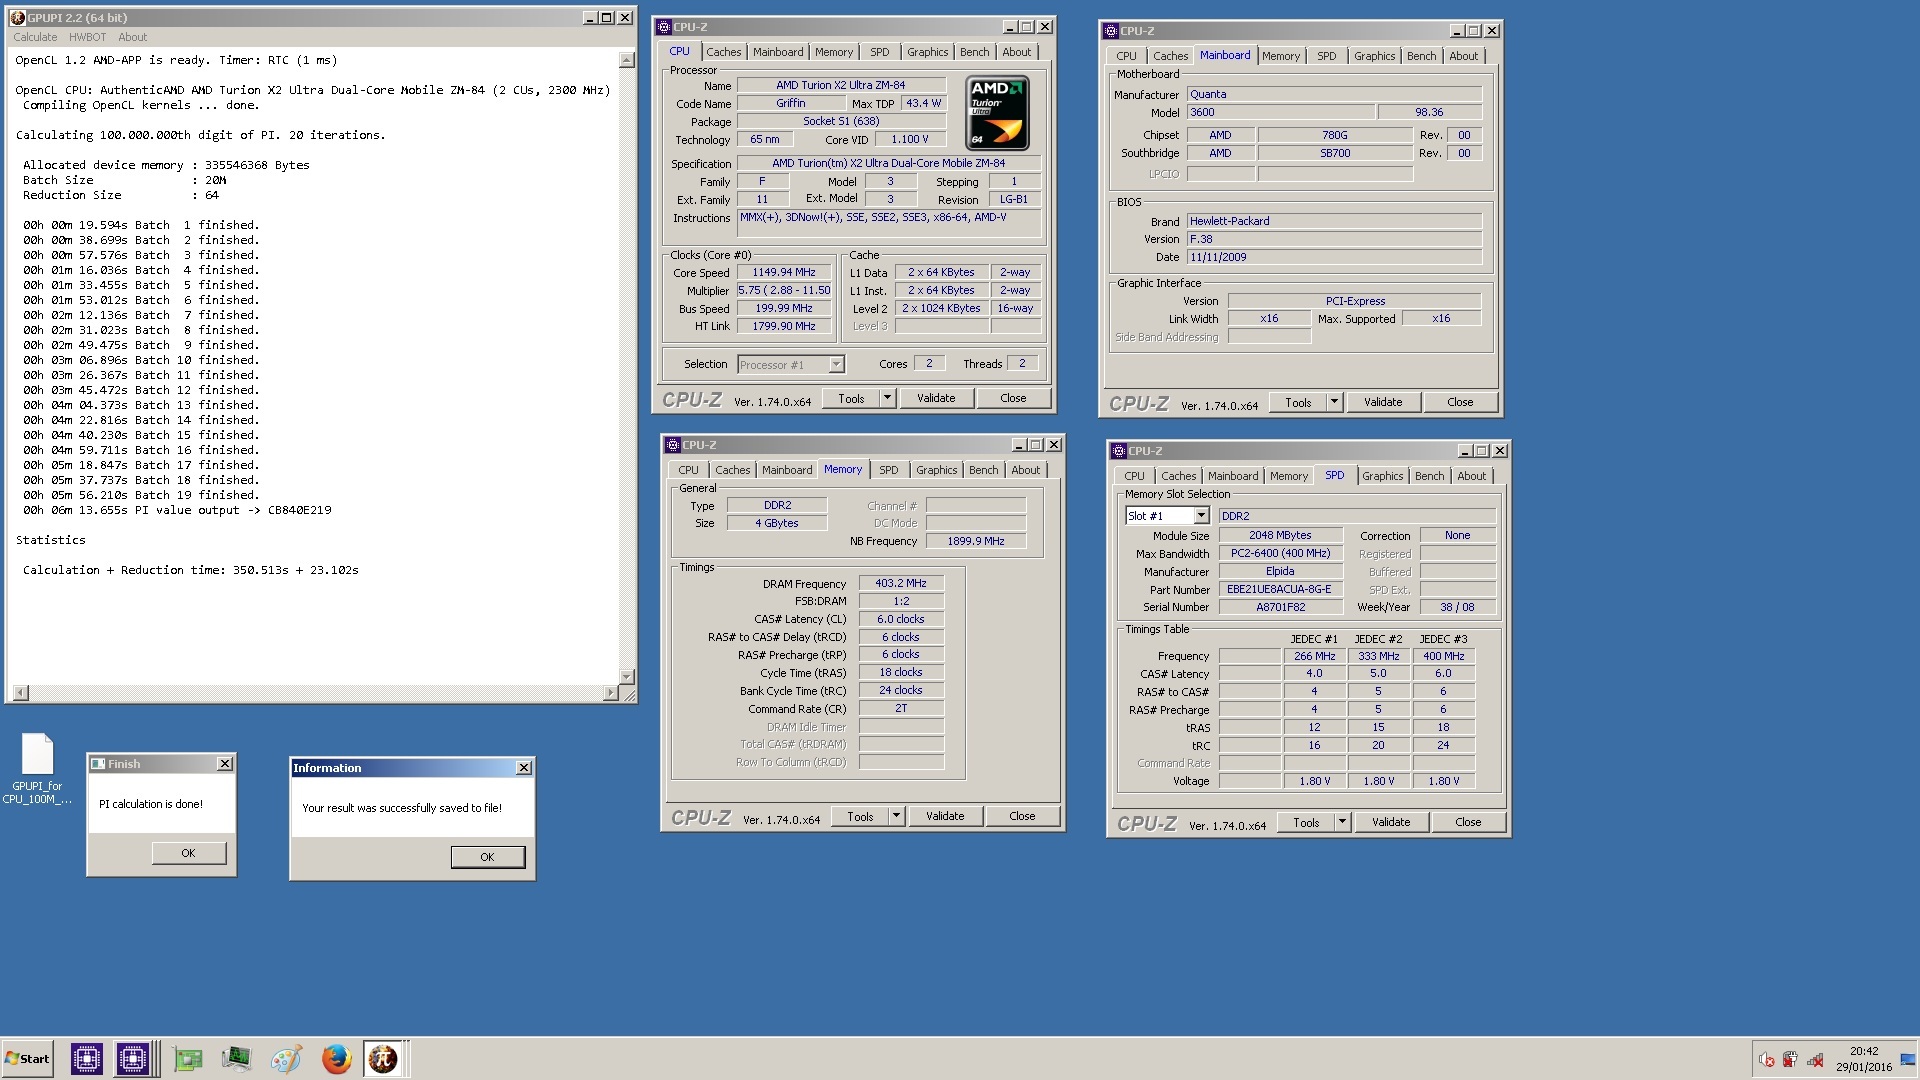Click GPUPI horizontal scrollbar left arrow

20,693
